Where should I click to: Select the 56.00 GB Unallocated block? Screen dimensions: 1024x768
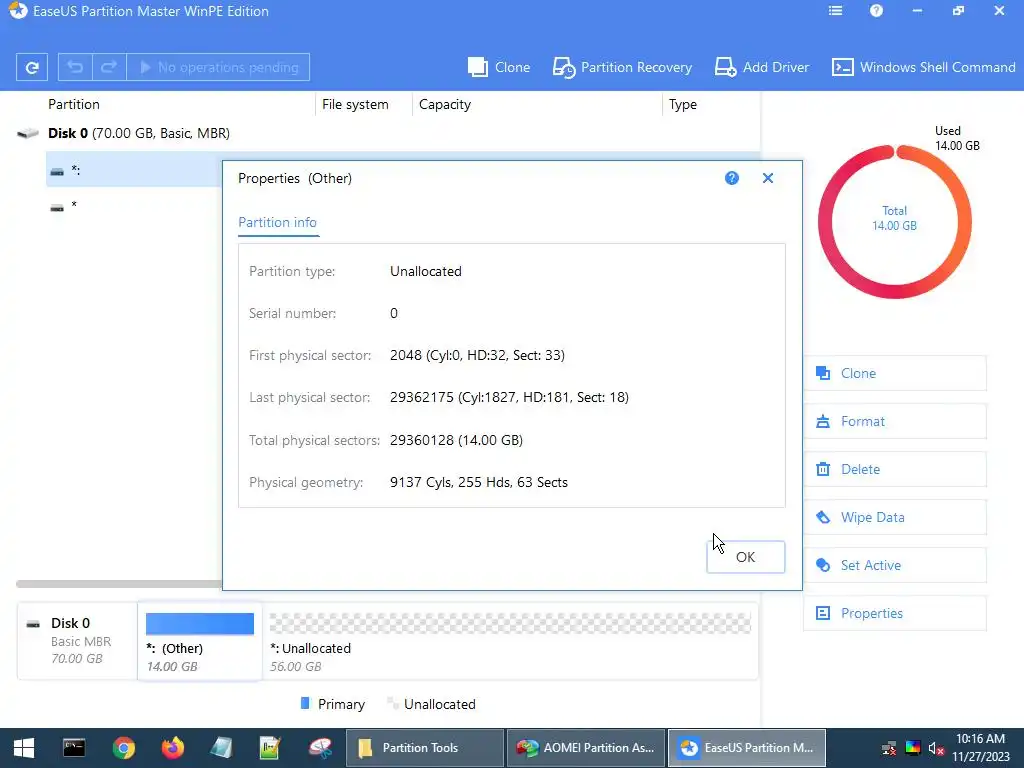pyautogui.click(x=510, y=641)
